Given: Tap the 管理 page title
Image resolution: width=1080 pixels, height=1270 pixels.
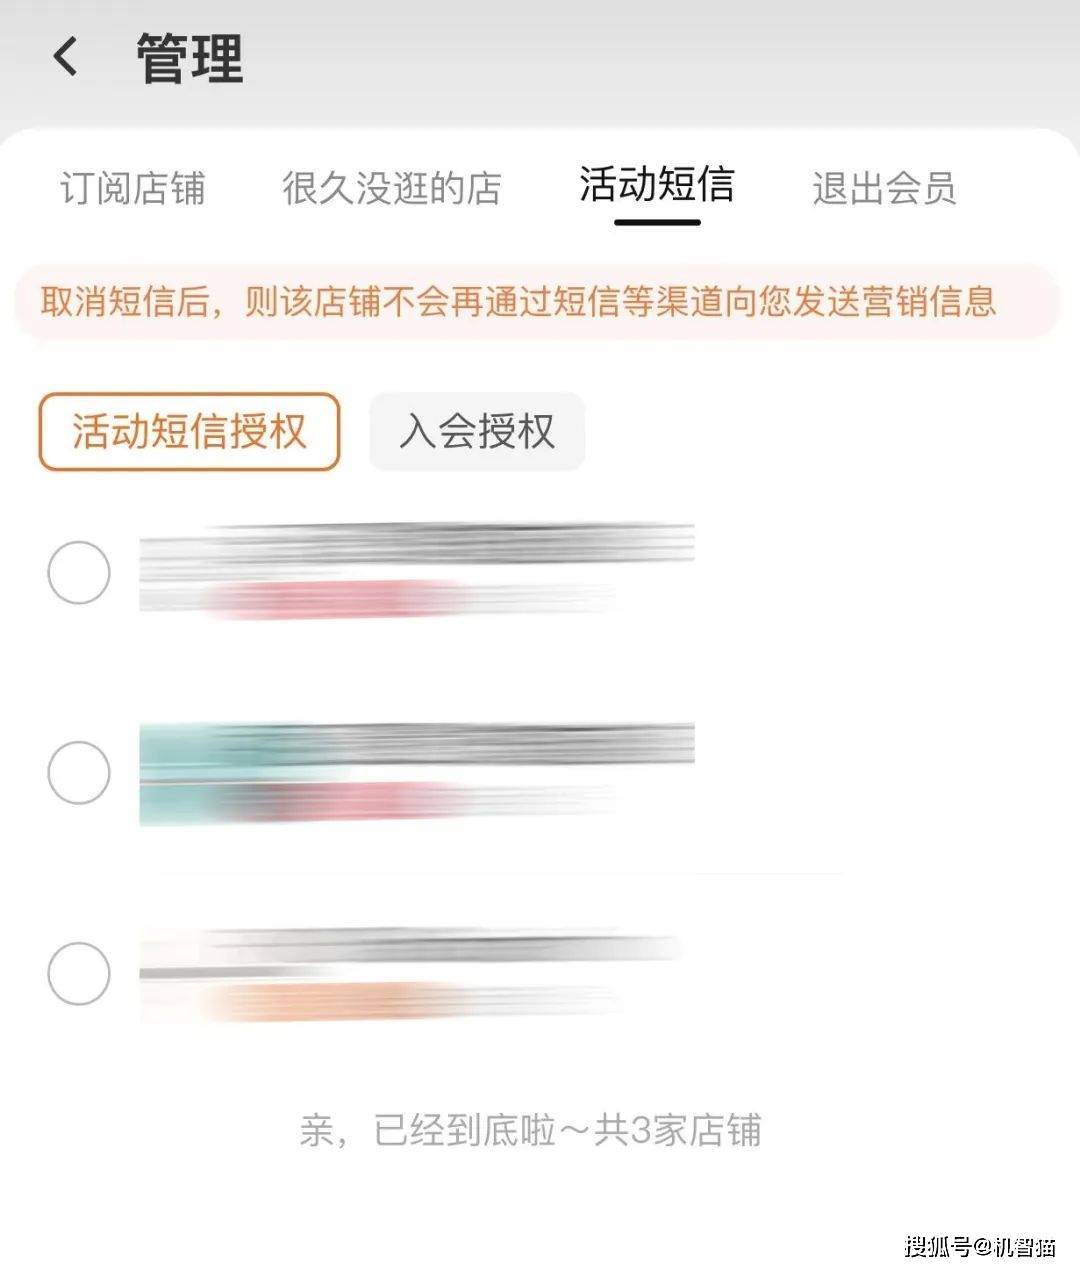Looking at the screenshot, I should 190,58.
